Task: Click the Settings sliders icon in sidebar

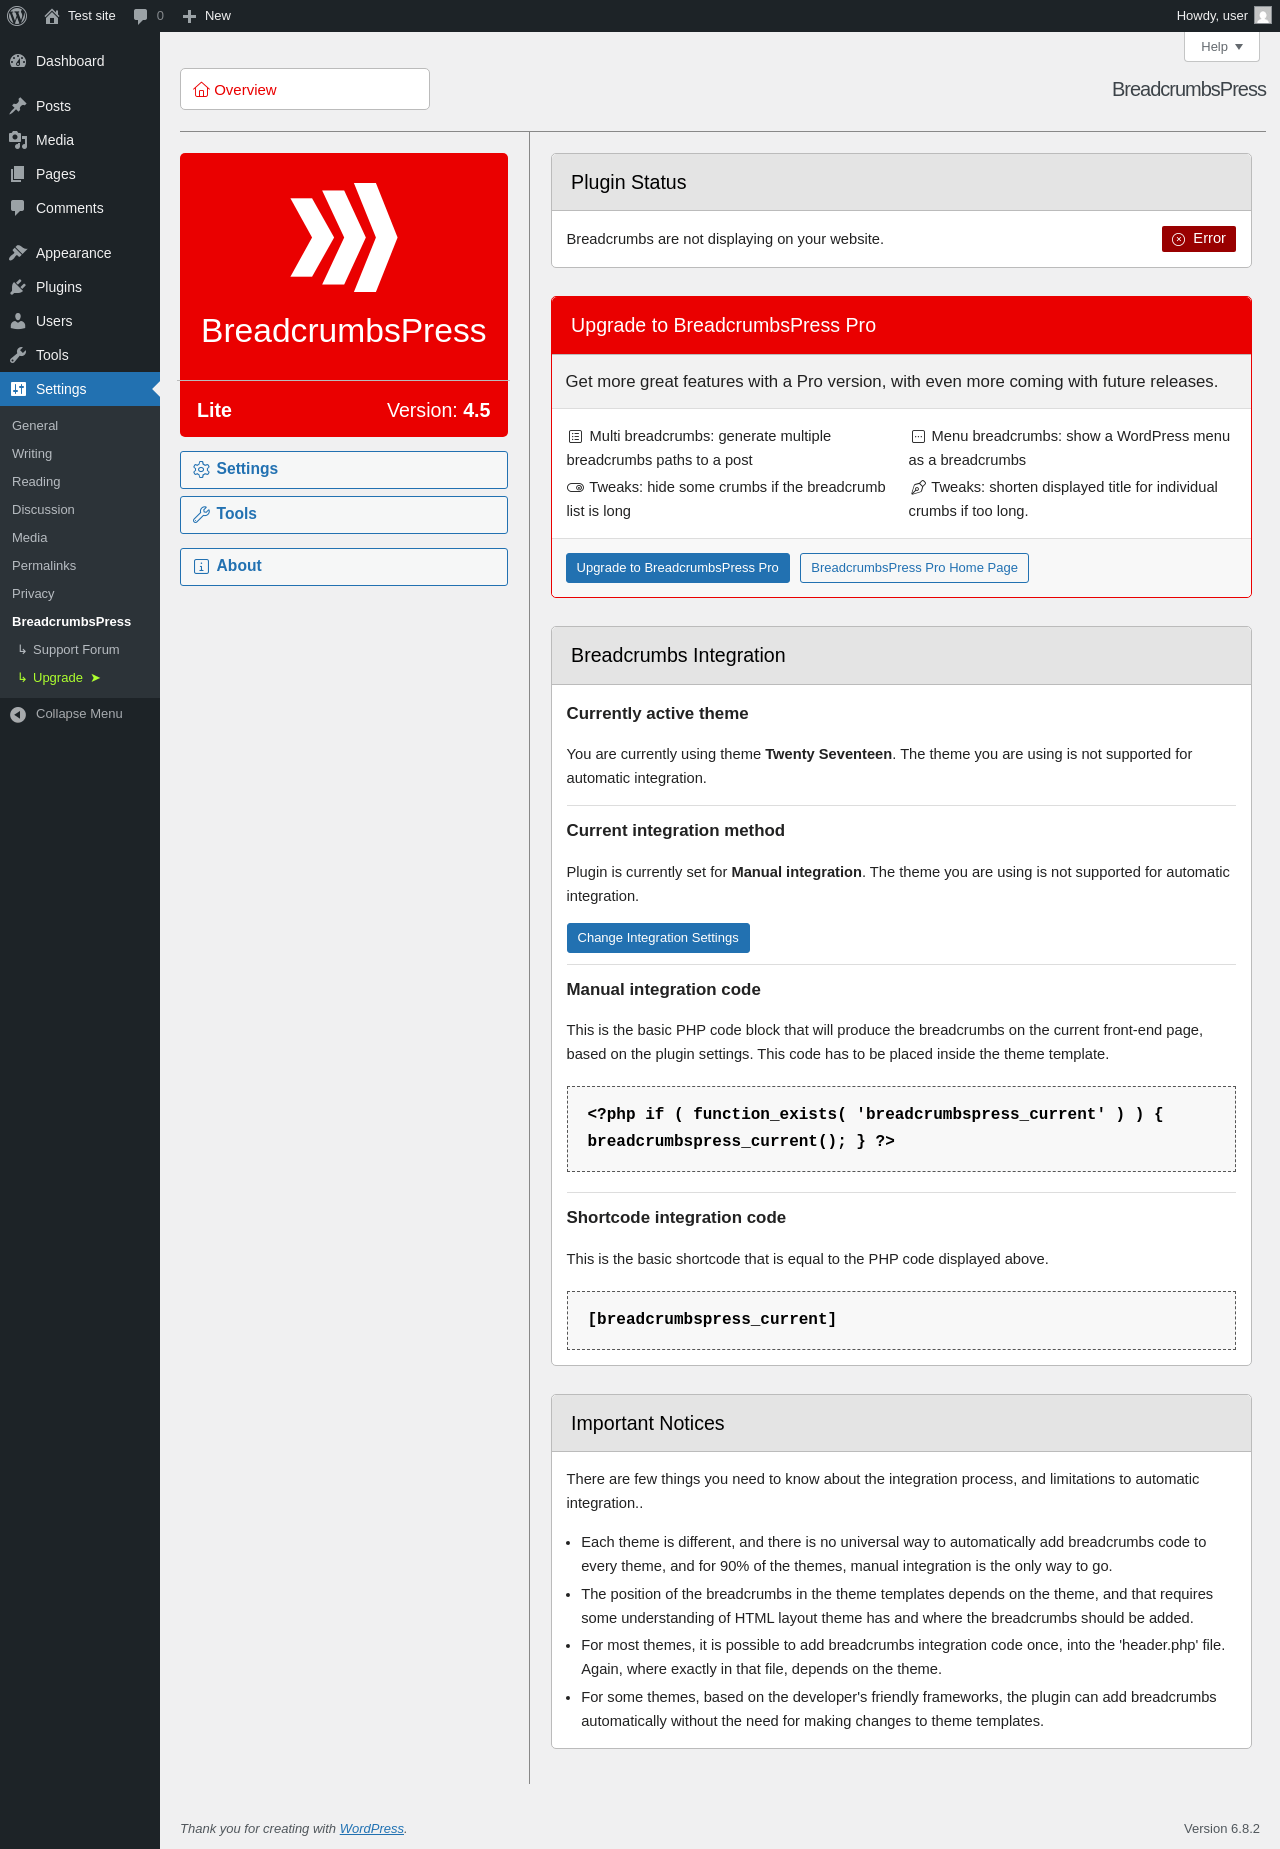Action: click(18, 389)
